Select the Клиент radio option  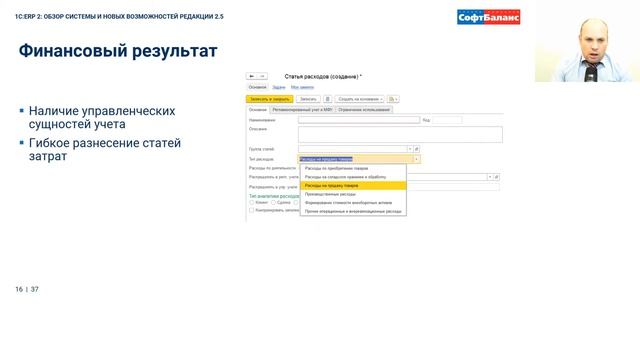tap(251, 202)
